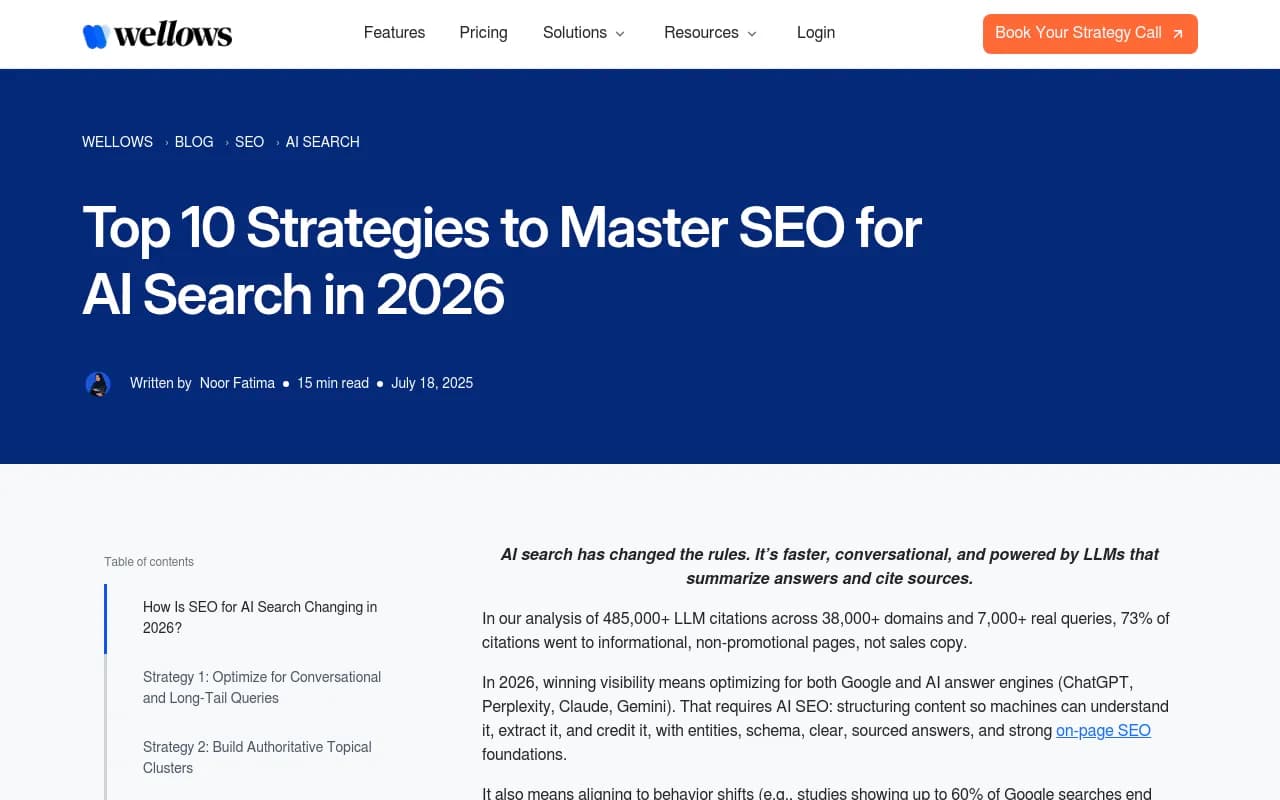Viewport: 1280px width, 800px height.
Task: Select WELLOWS in the breadcrumb trail
Action: pos(117,142)
